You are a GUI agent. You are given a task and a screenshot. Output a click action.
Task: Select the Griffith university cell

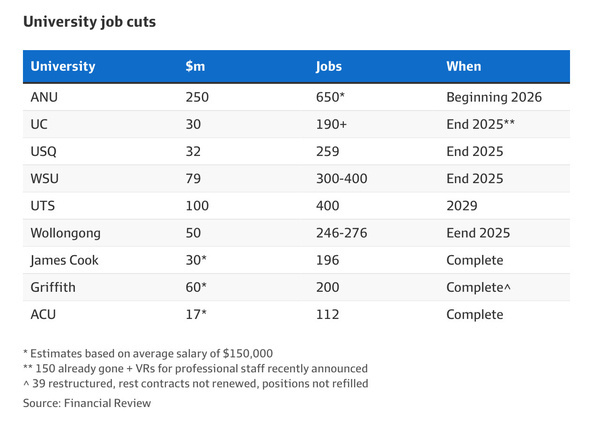tap(54, 287)
